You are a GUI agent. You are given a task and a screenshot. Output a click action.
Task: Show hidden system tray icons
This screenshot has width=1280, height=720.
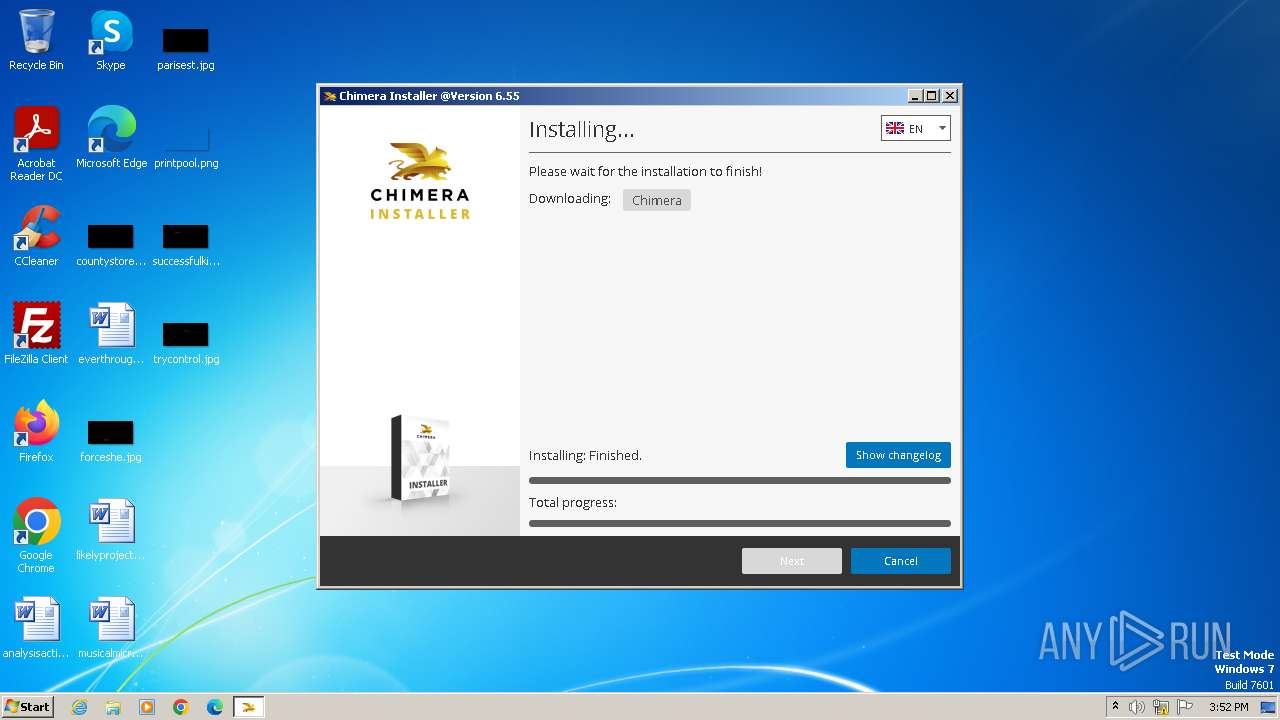click(x=1115, y=707)
